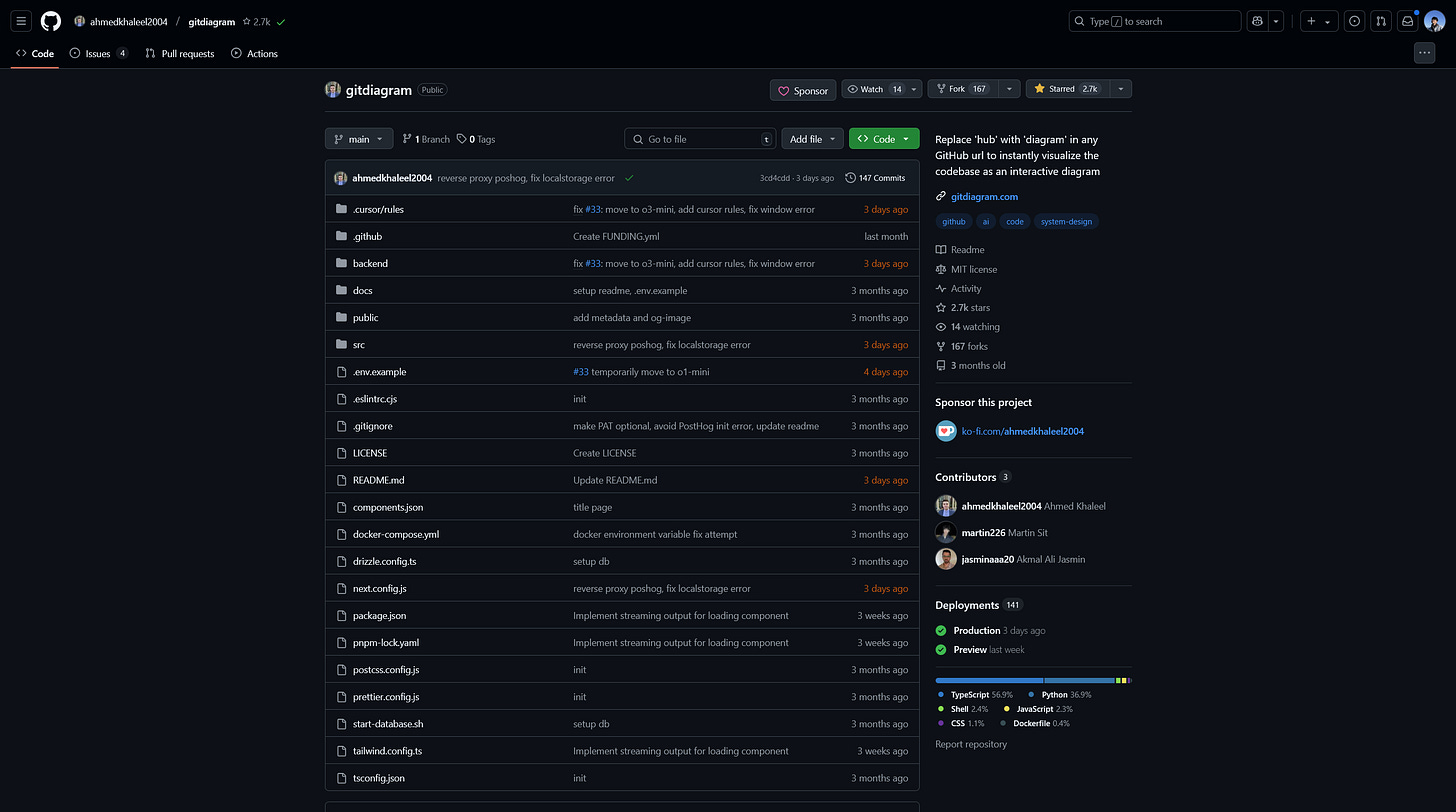Image resolution: width=1456 pixels, height=812 pixels.
Task: Open Fork options dropdown arrow
Action: coord(1009,89)
